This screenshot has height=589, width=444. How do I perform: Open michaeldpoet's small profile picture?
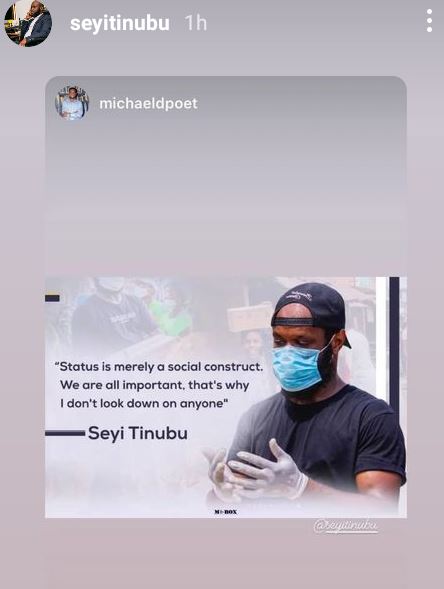pyautogui.click(x=72, y=103)
